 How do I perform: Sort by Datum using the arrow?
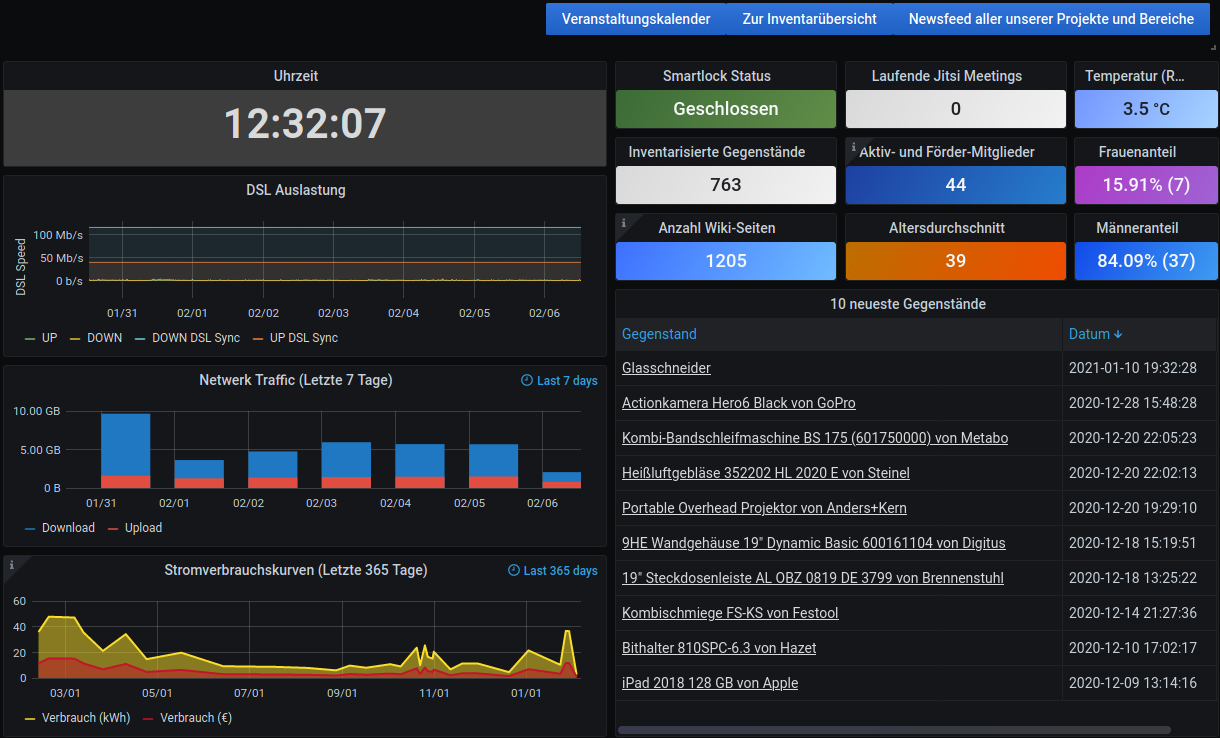pyautogui.click(x=1118, y=334)
